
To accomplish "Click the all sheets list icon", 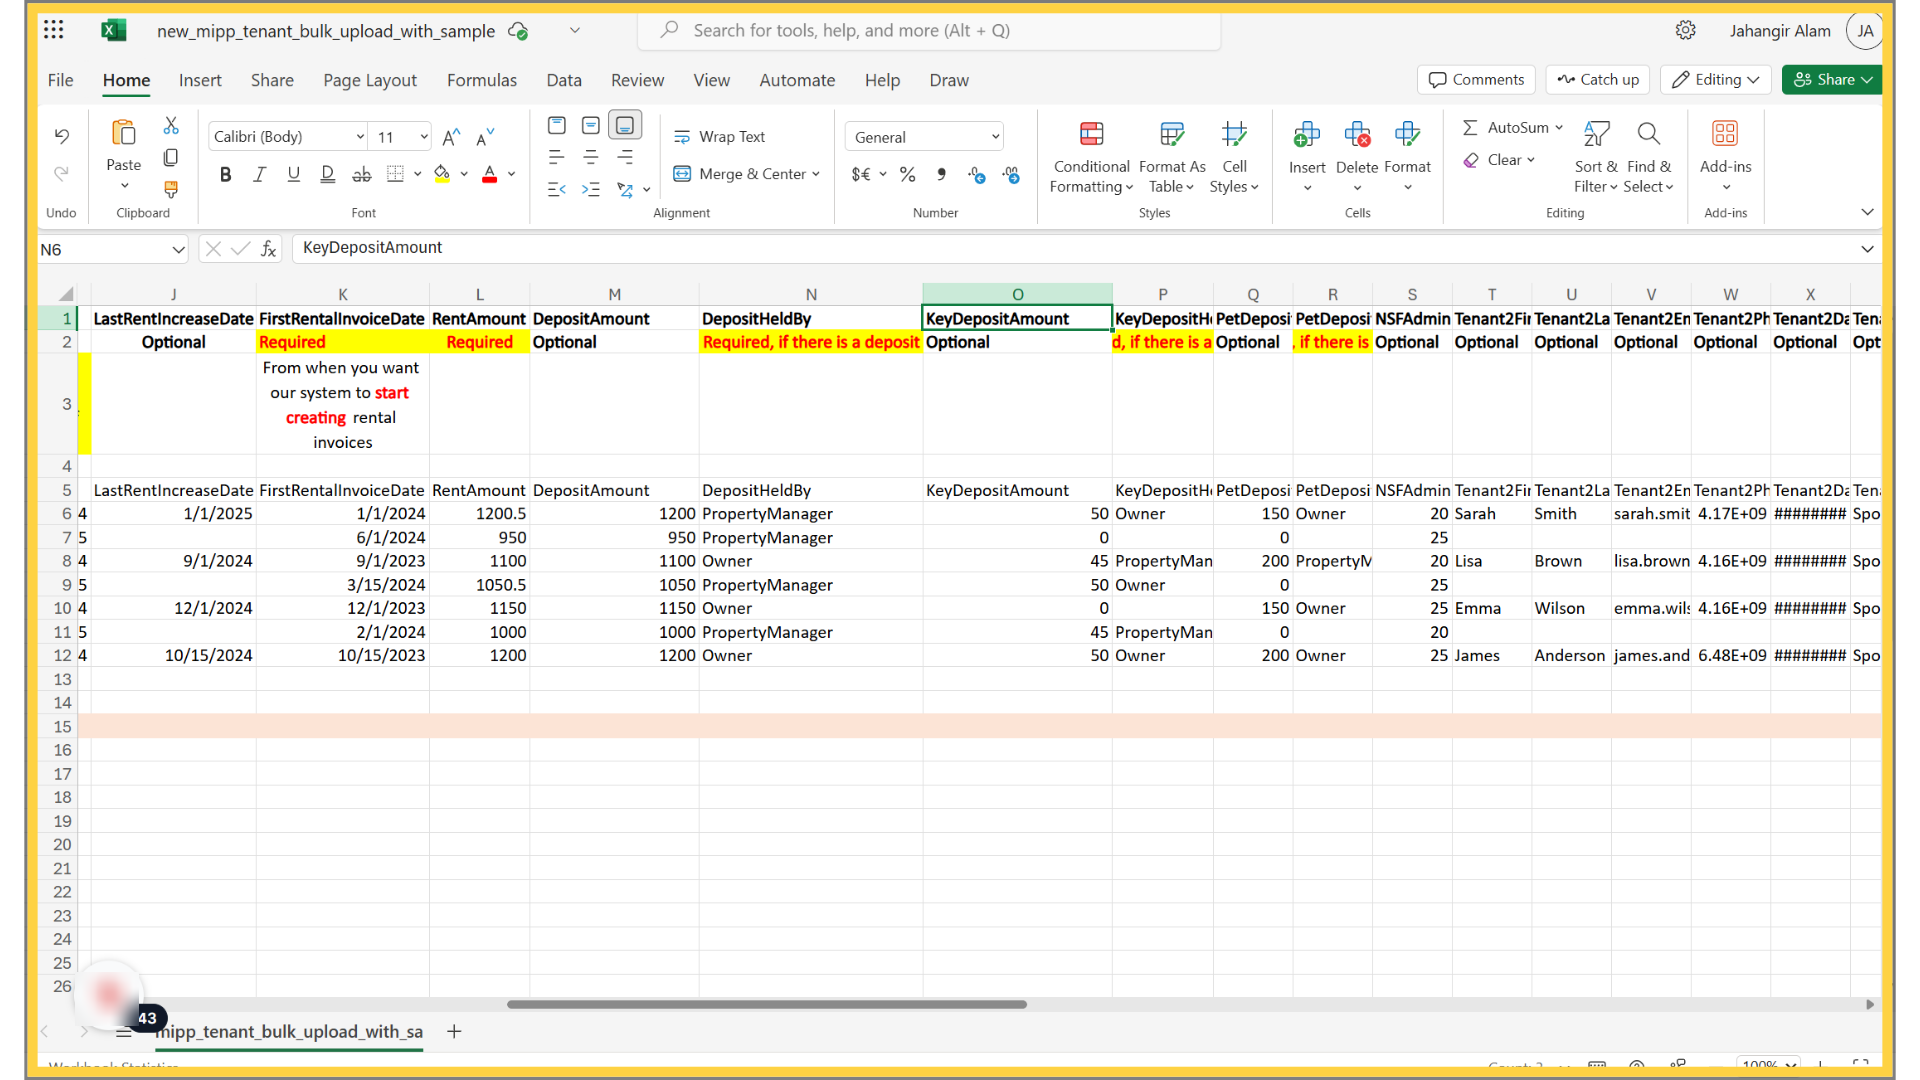I will point(124,1031).
